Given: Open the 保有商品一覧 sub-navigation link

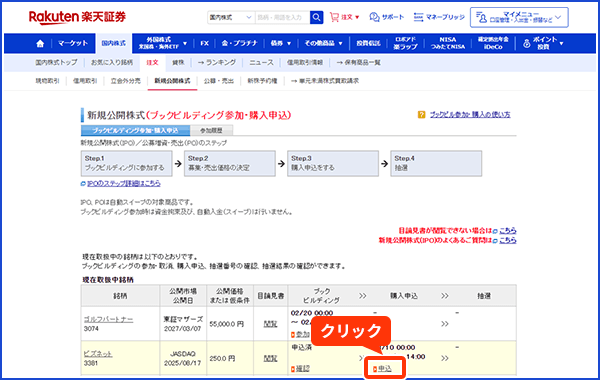Looking at the screenshot, I should point(358,62).
